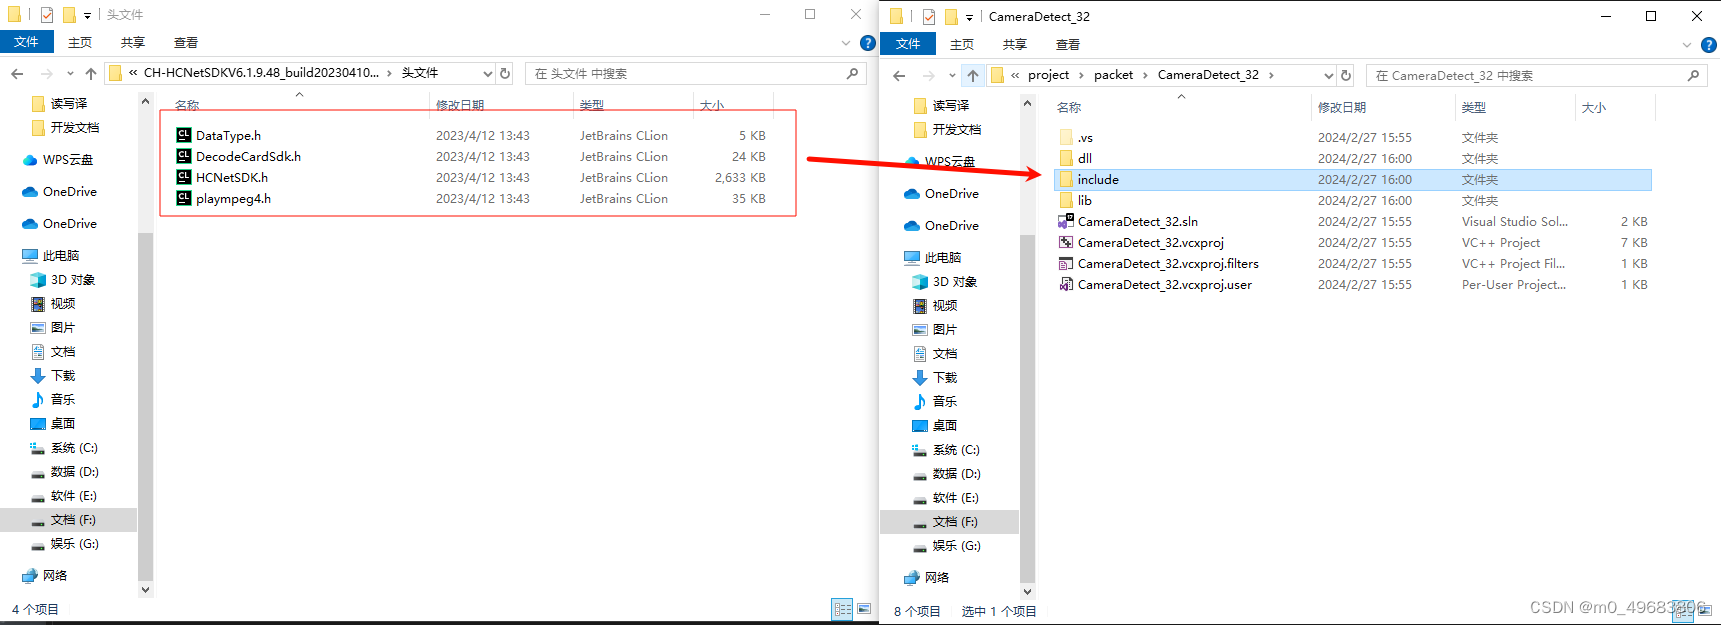This screenshot has width=1721, height=625.
Task: Select CameraDetect_32.vcxproj.filters file icon
Action: [x=1066, y=263]
